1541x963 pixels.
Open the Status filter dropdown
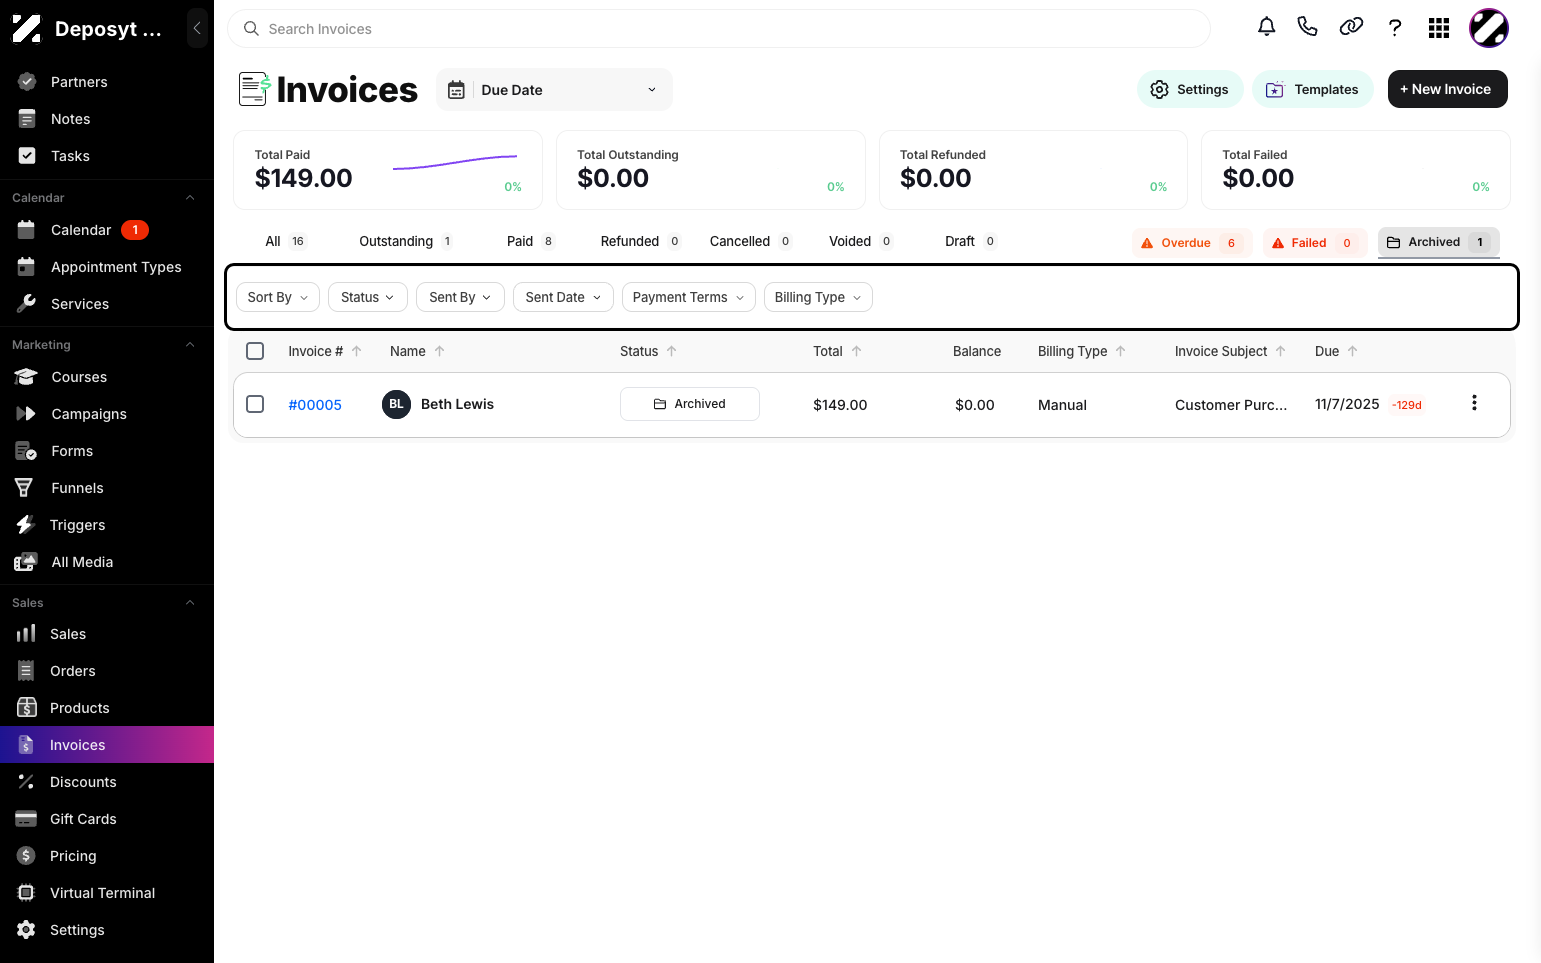point(368,297)
